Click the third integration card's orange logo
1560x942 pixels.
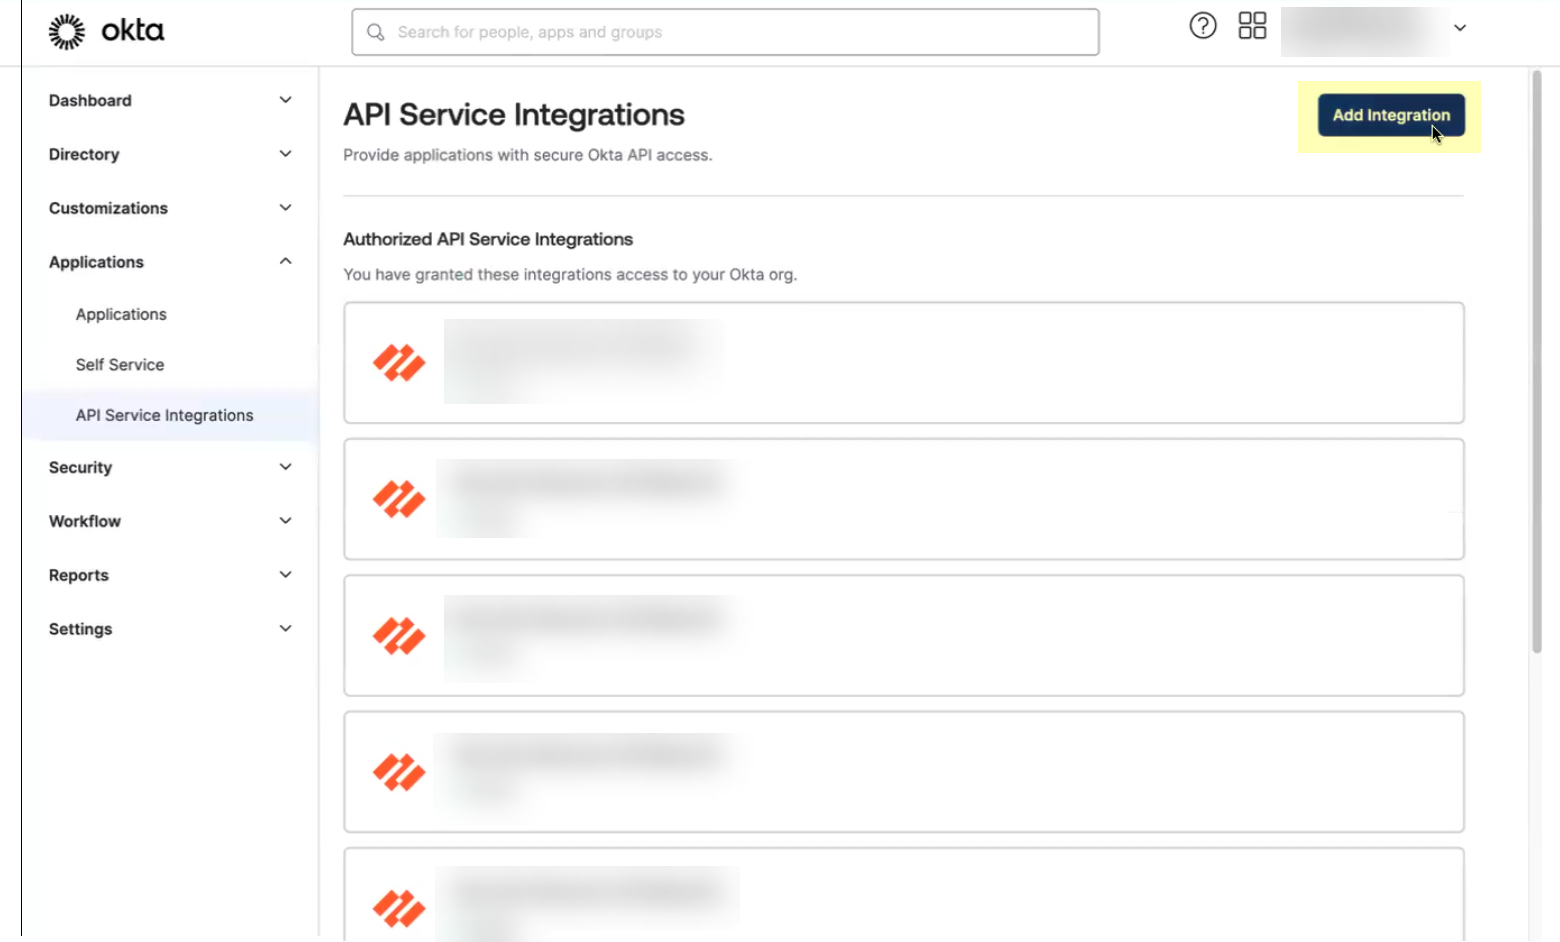[398, 635]
